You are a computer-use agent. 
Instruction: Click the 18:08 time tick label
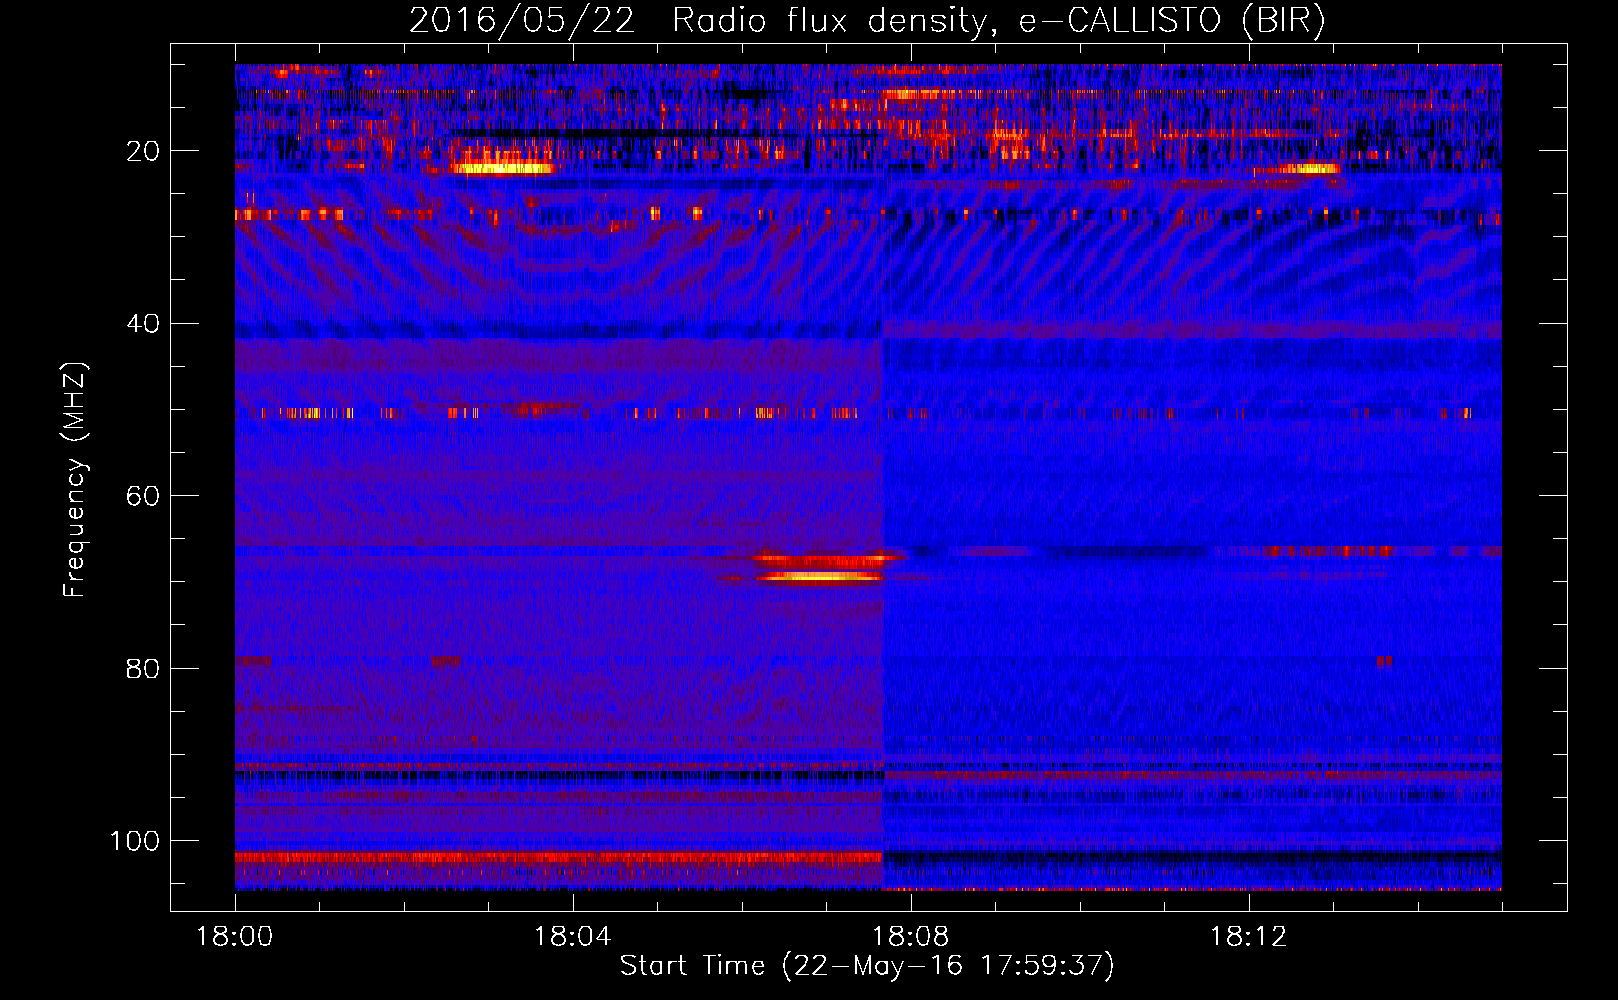(x=911, y=937)
